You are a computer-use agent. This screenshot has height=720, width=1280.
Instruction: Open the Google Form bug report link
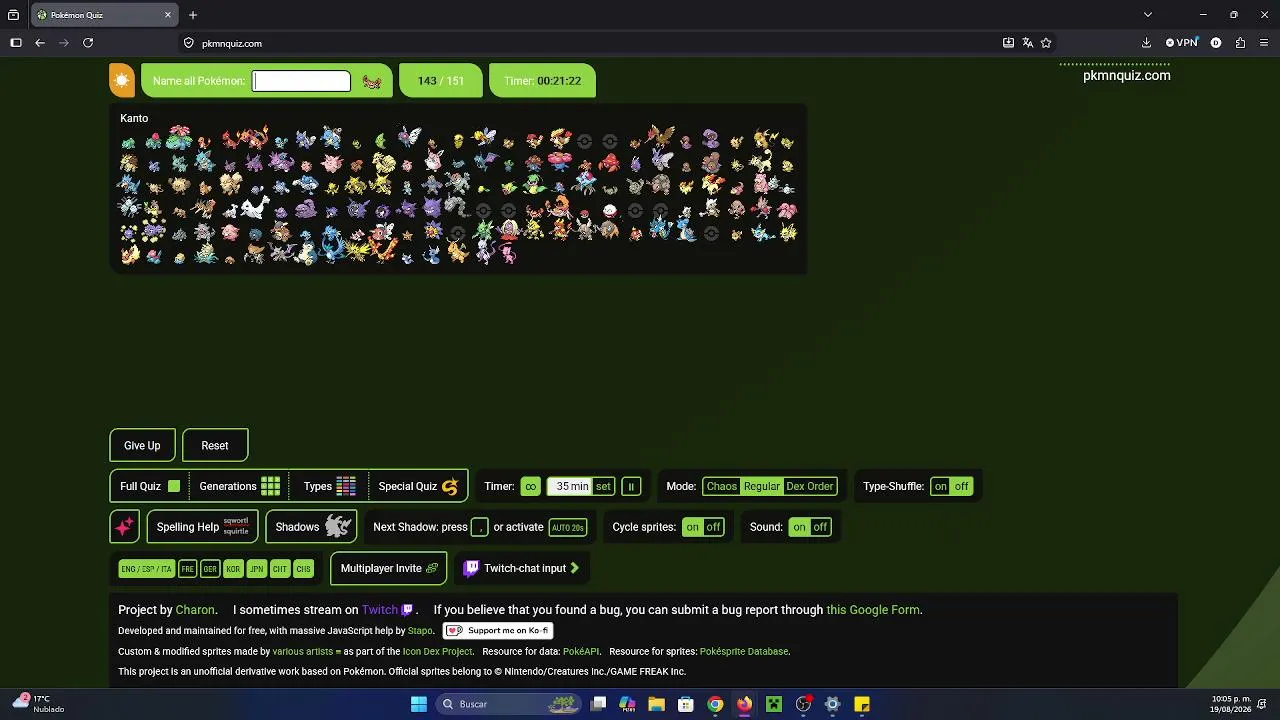[x=873, y=610]
